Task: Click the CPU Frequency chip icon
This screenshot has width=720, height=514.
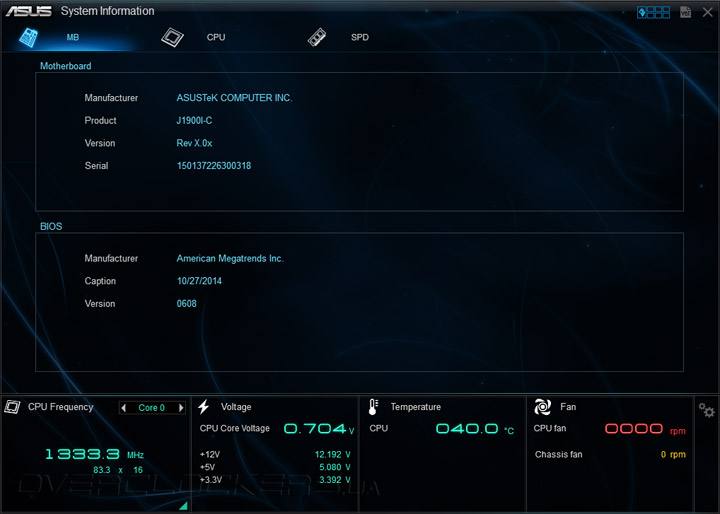Action: click(12, 407)
